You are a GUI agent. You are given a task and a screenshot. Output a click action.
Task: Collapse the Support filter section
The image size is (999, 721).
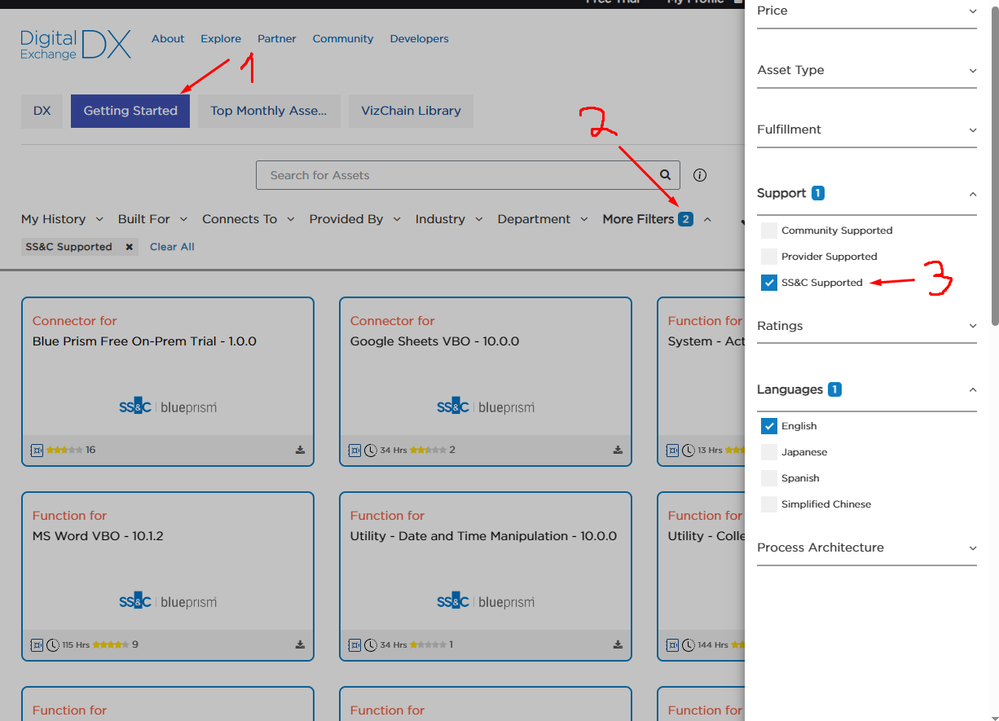[x=866, y=194]
